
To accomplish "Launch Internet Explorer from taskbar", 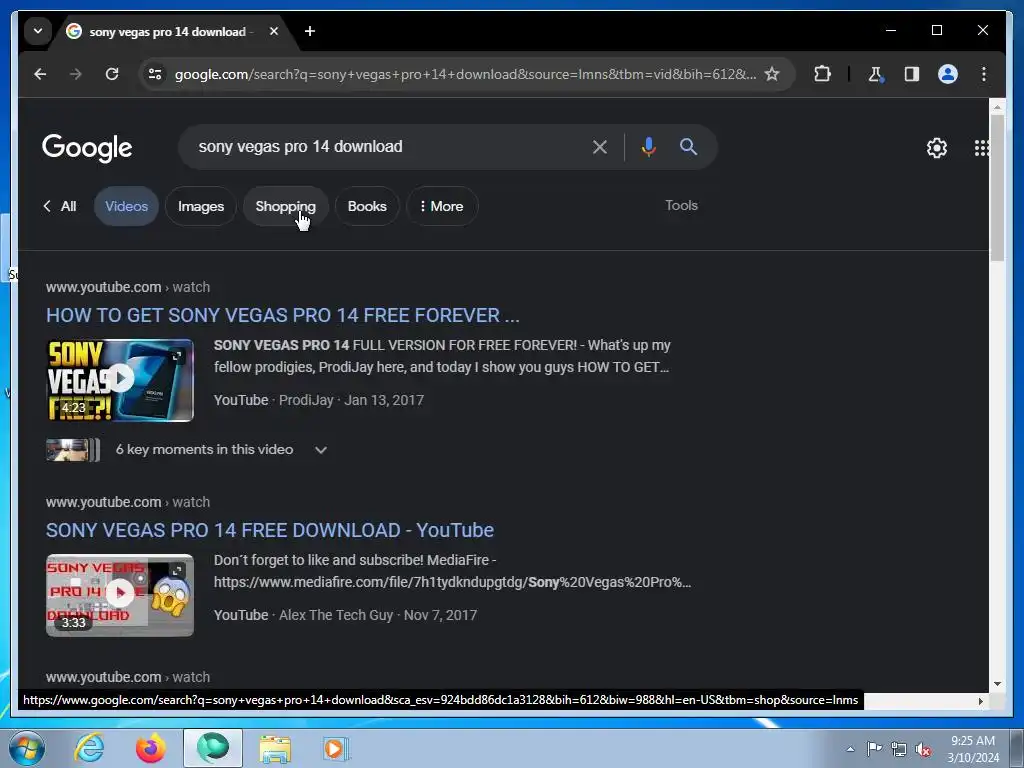I will click(89, 748).
